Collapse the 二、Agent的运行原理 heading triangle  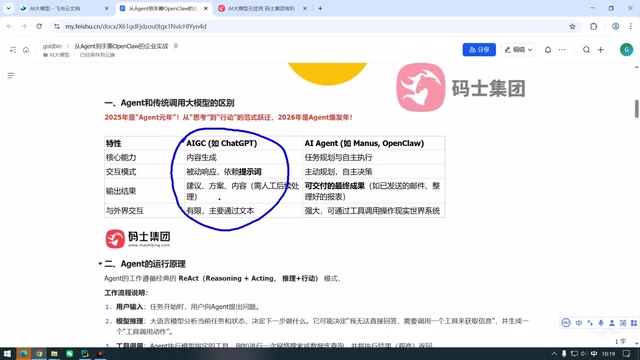100,264
